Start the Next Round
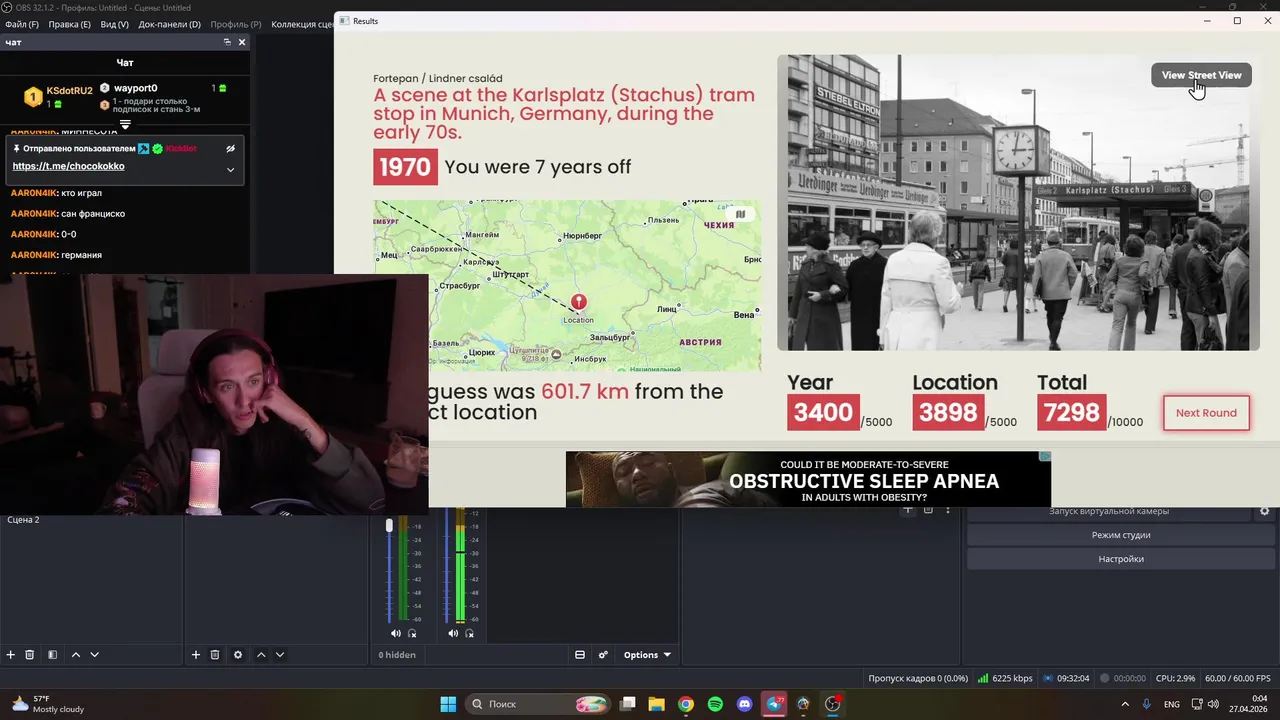The width and height of the screenshot is (1280, 720). (x=1206, y=413)
